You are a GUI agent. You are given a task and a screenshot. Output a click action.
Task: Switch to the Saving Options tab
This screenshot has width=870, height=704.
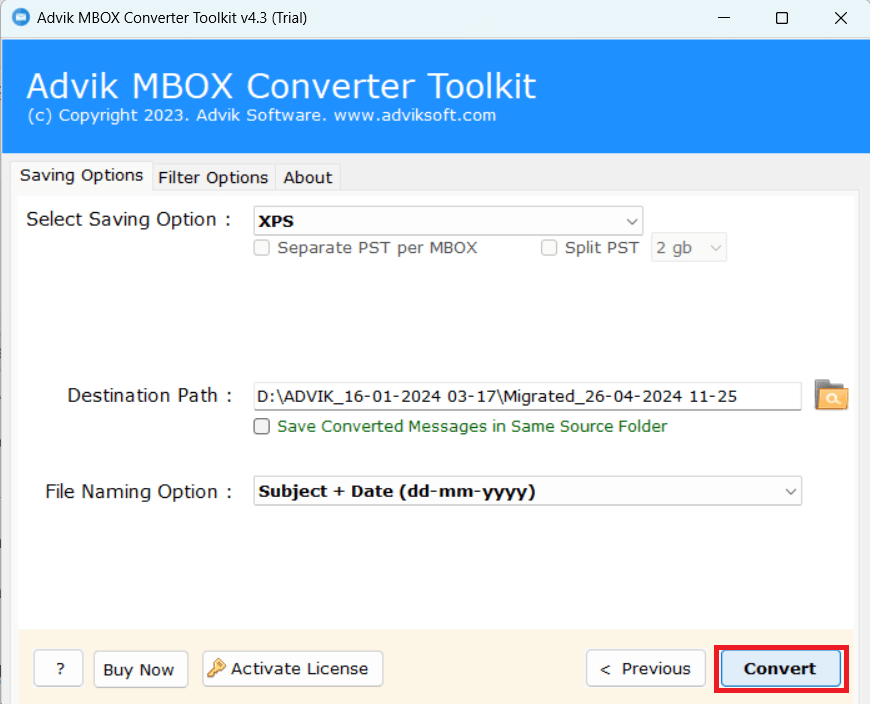(82, 175)
